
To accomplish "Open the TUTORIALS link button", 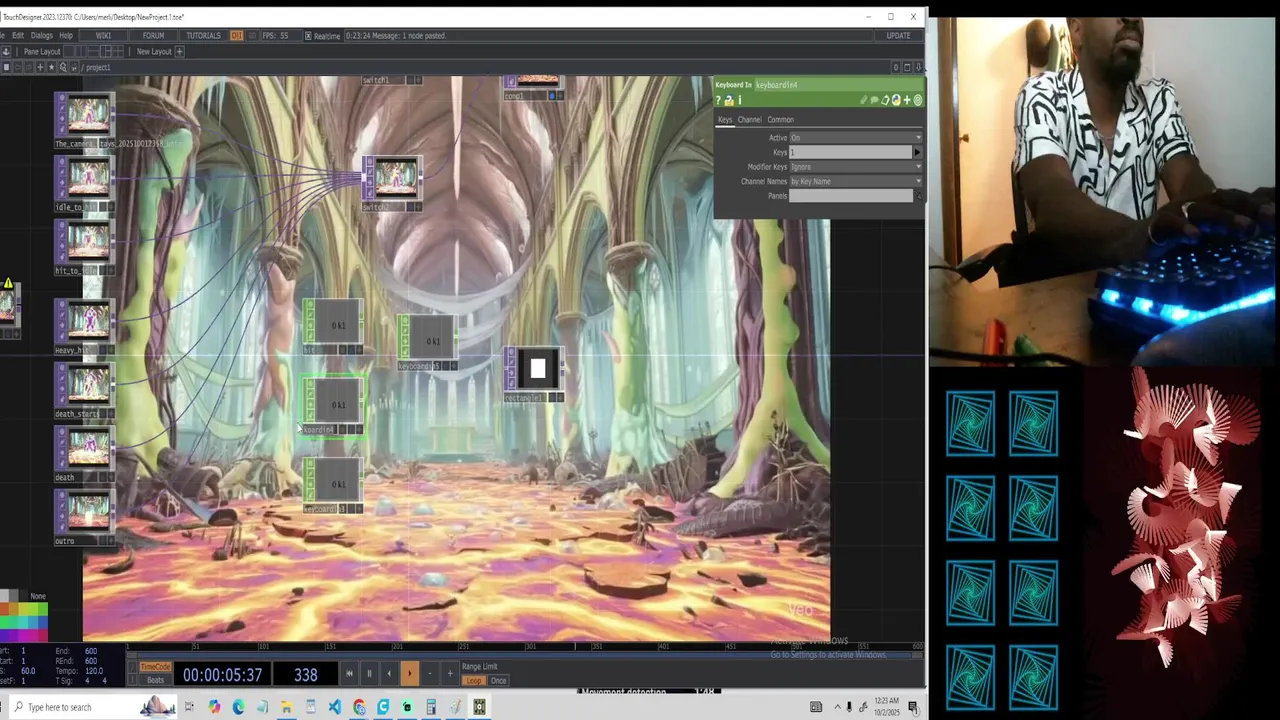I will (x=203, y=36).
